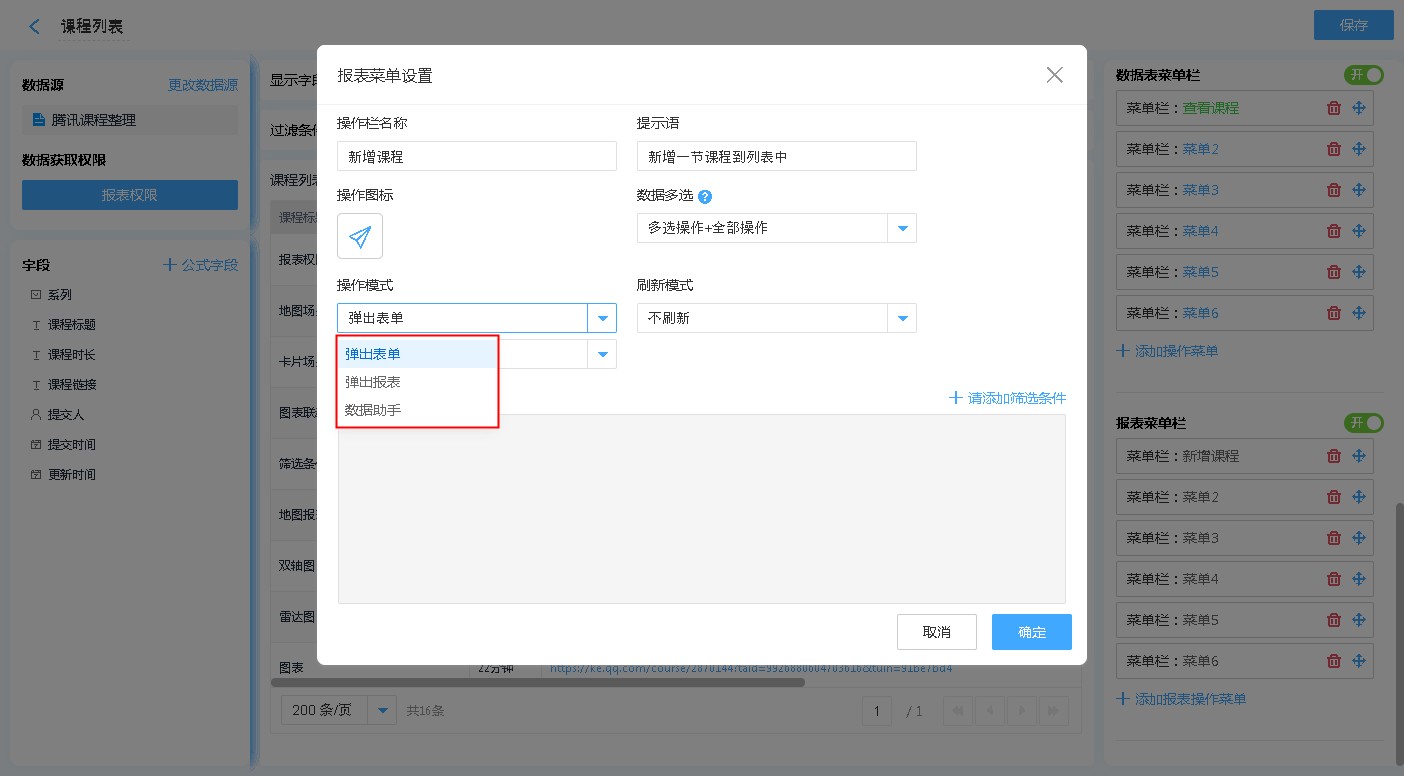Image resolution: width=1404 pixels, height=776 pixels.
Task: Go to the last page of the table
Action: (x=1052, y=711)
